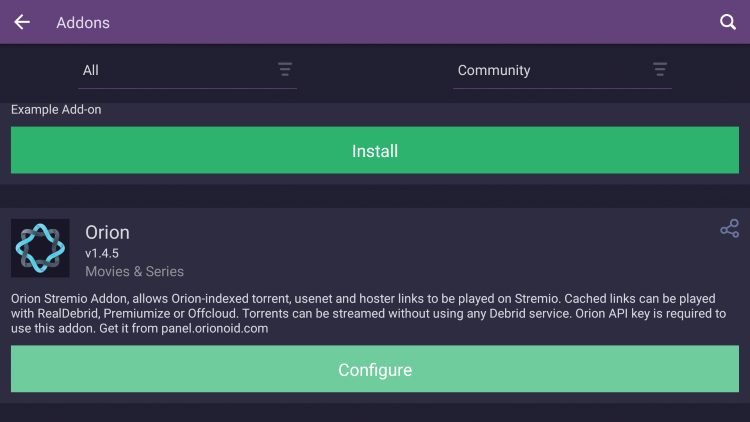Go back using the arrow icon

[22, 22]
